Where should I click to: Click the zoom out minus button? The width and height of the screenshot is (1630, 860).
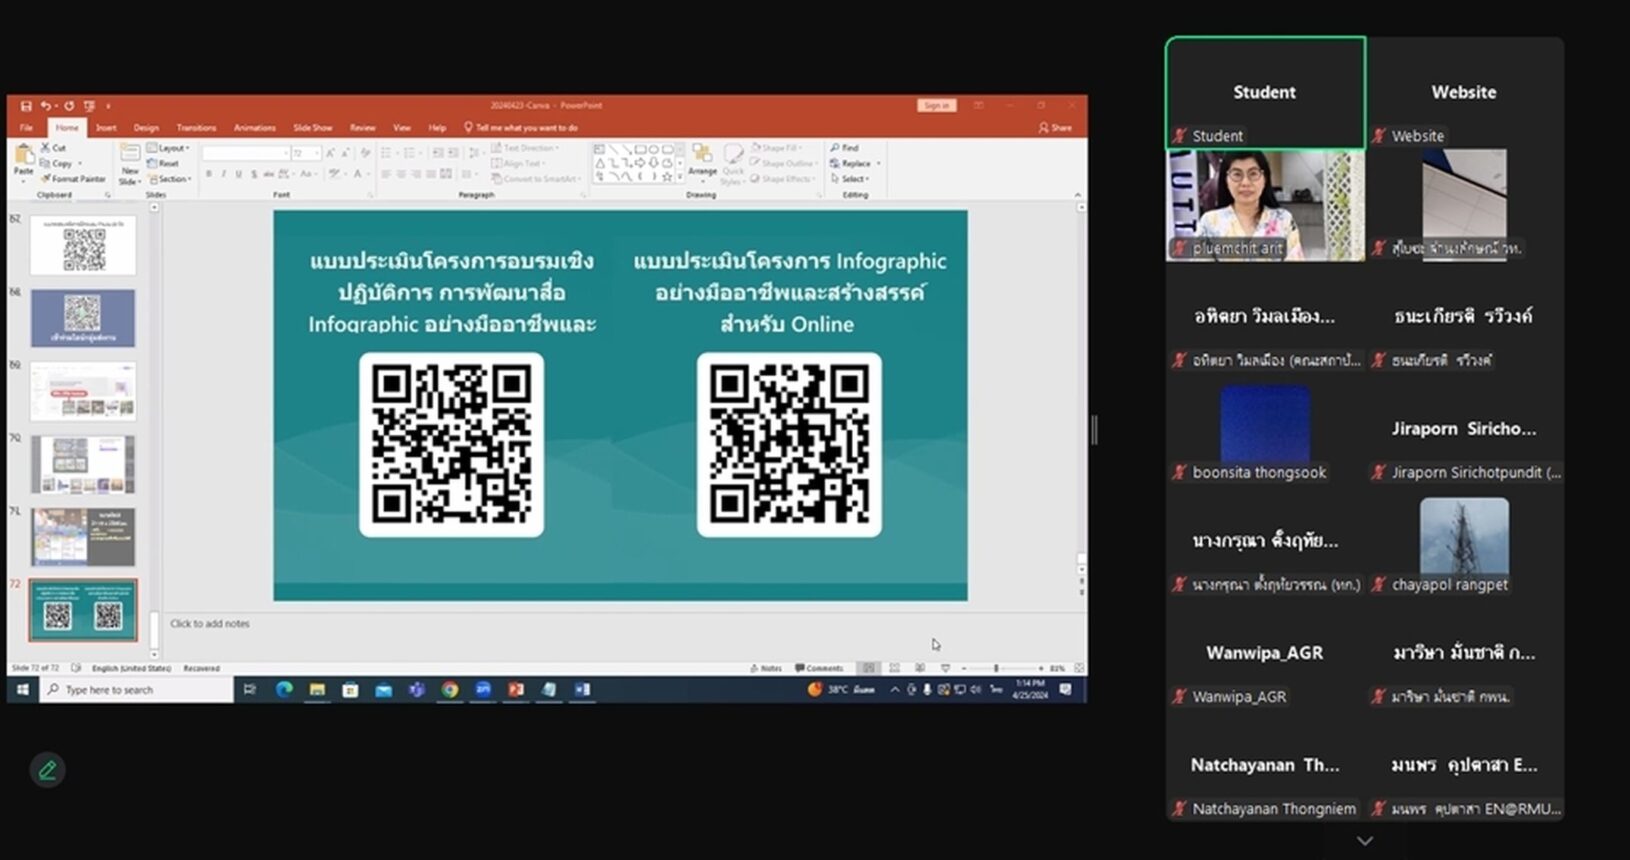pyautogui.click(x=963, y=668)
